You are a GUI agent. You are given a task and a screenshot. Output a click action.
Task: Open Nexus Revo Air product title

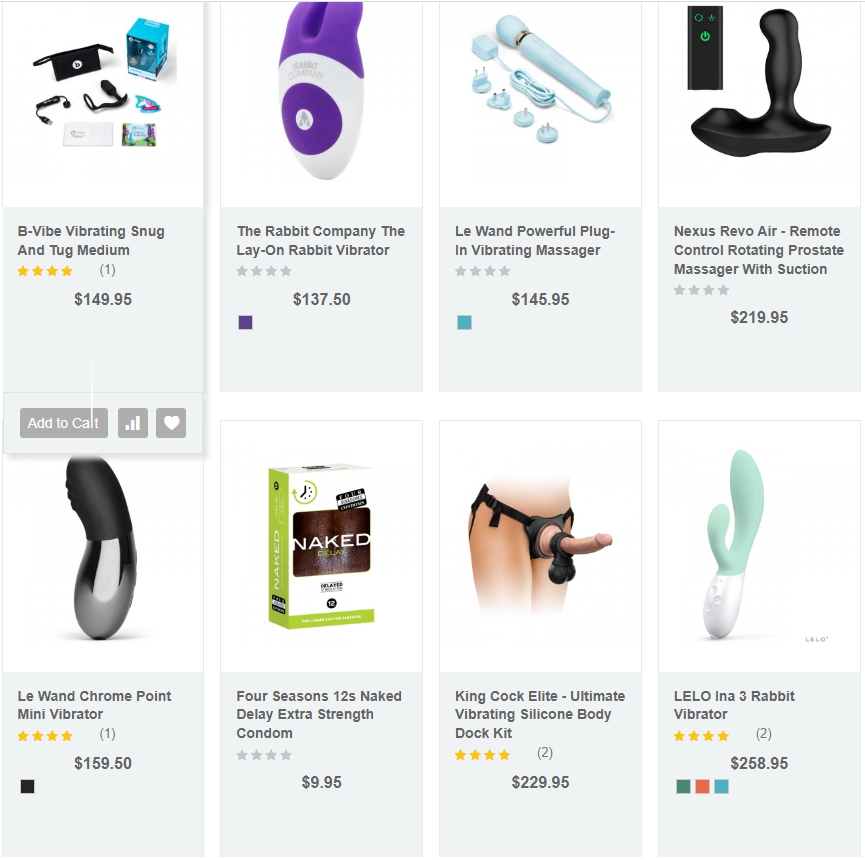pyautogui.click(x=759, y=250)
